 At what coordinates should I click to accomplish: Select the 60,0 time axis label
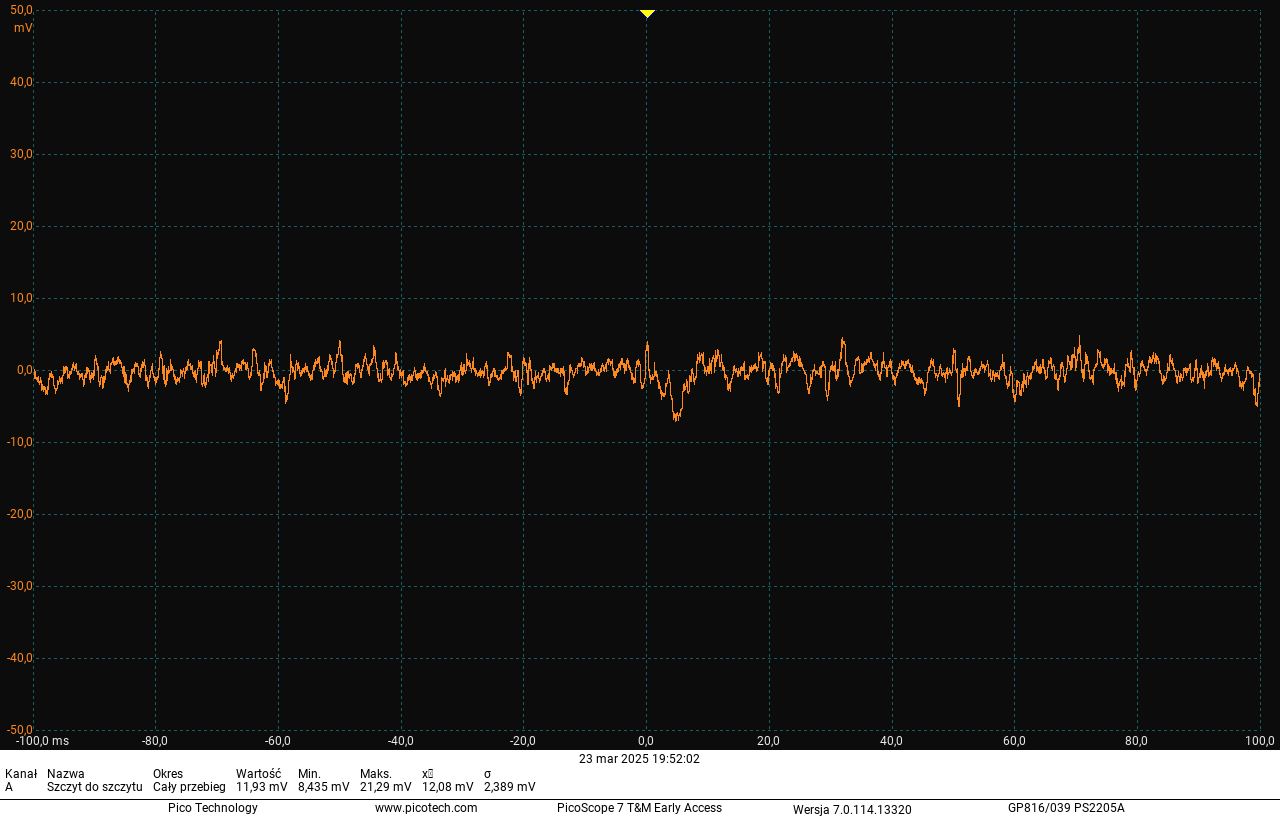tap(1014, 741)
